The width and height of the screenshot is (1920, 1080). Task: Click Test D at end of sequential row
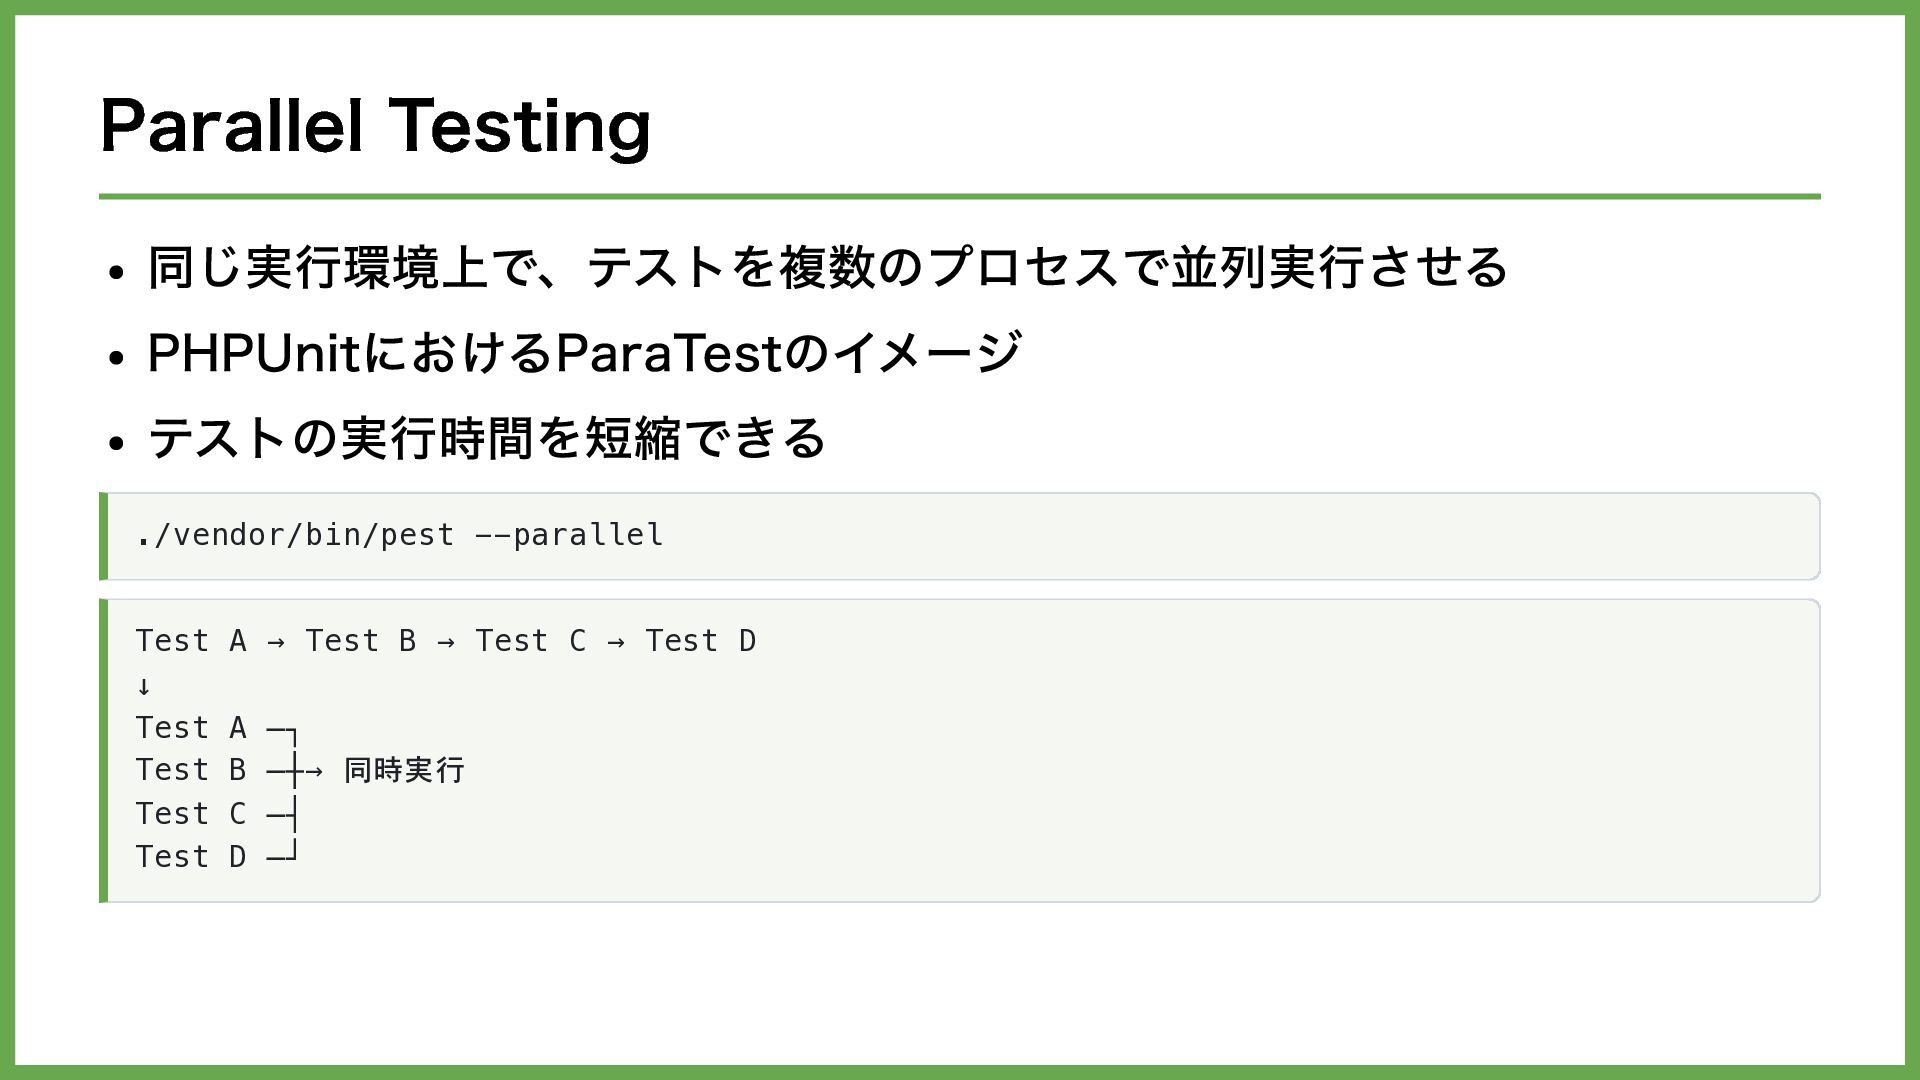(x=701, y=641)
